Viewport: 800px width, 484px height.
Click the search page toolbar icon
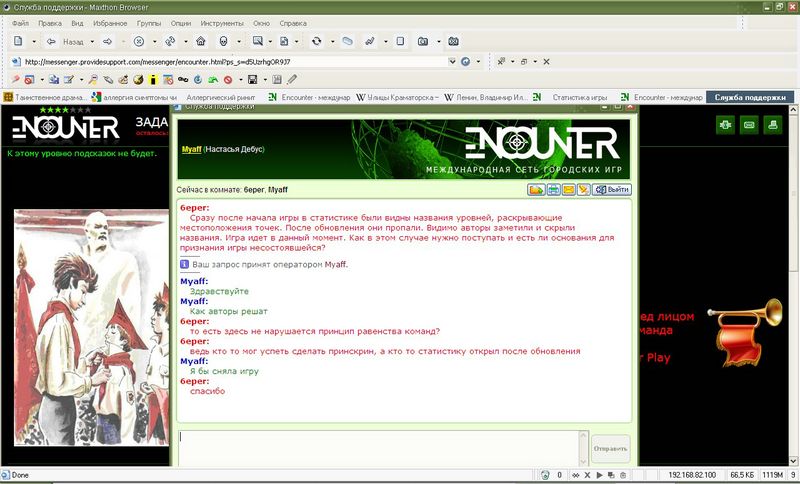[x=258, y=41]
